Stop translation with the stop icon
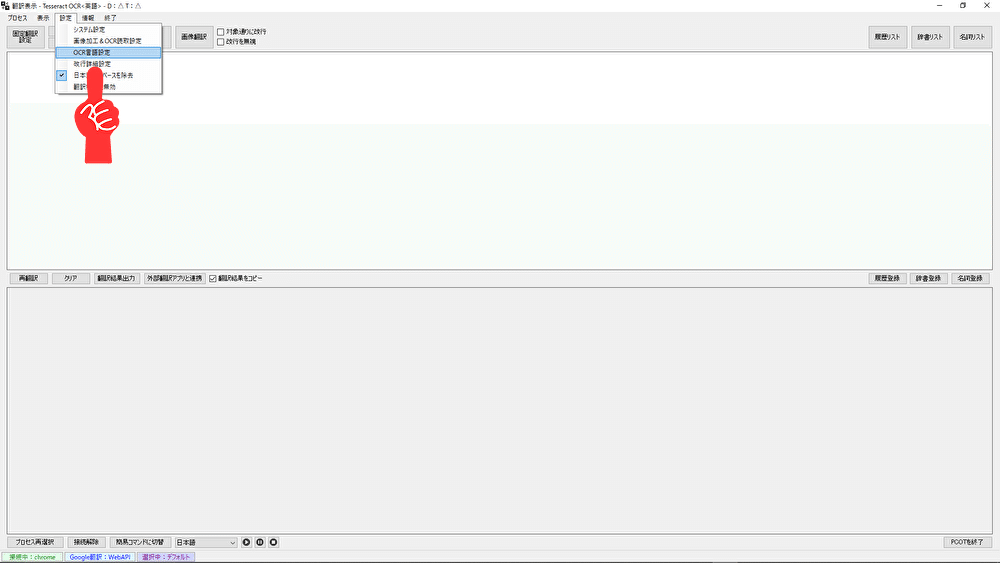Viewport: 1000px width, 563px height. 274,542
